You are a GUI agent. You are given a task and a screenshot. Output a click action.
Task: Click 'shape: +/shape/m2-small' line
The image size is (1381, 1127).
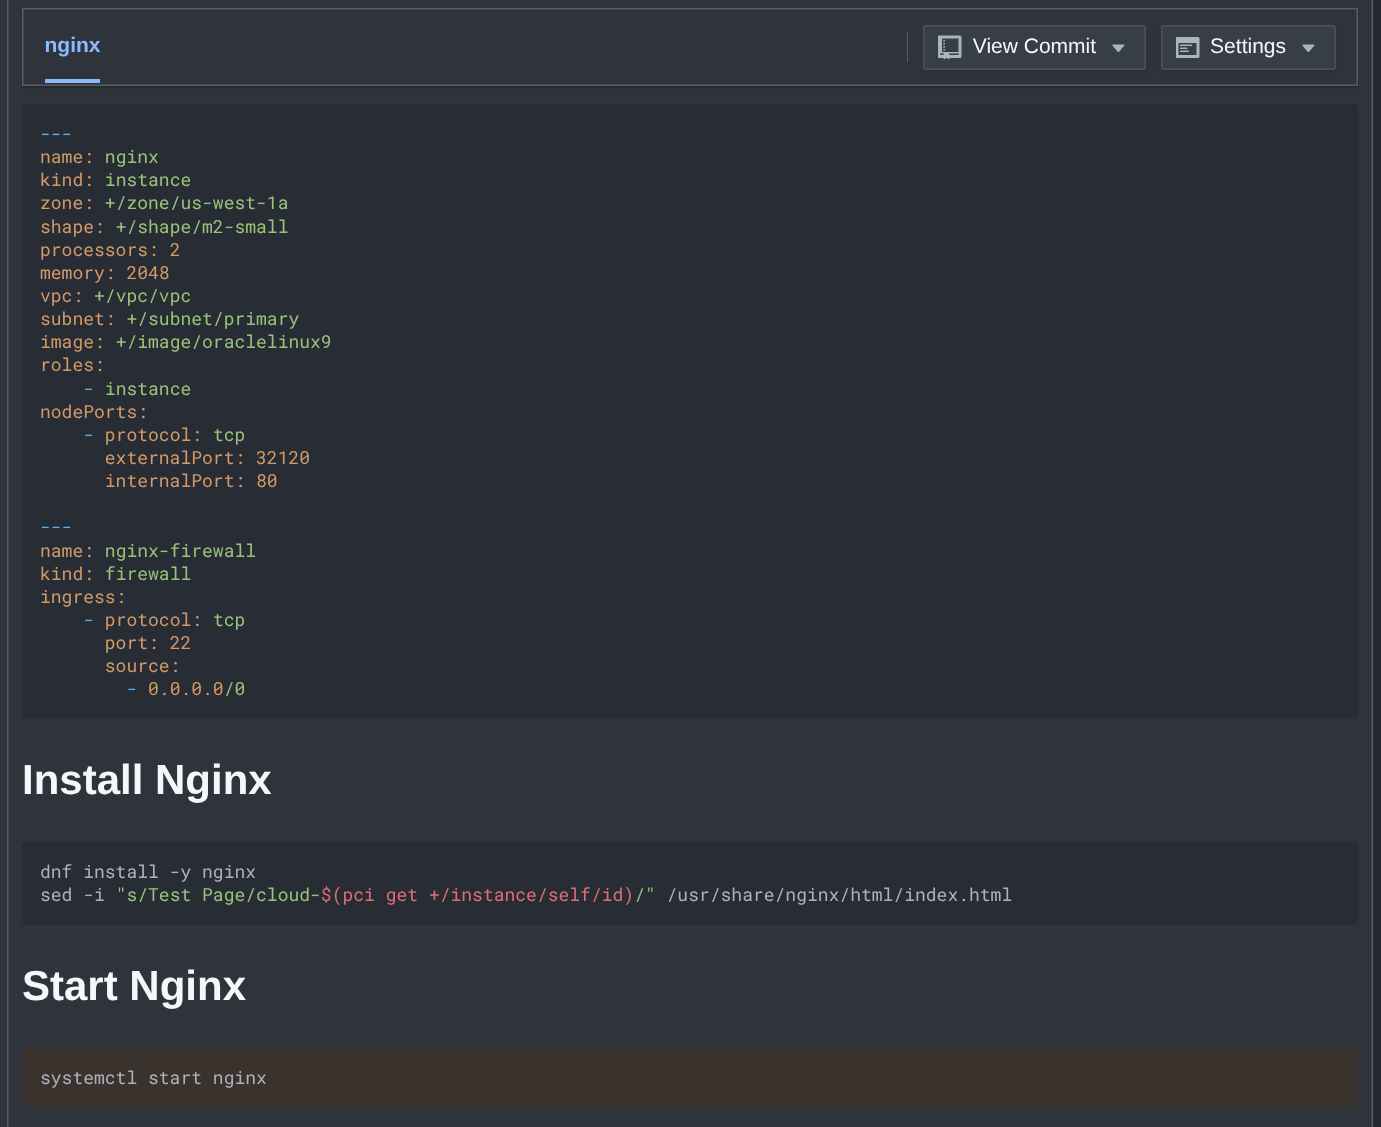coord(164,227)
